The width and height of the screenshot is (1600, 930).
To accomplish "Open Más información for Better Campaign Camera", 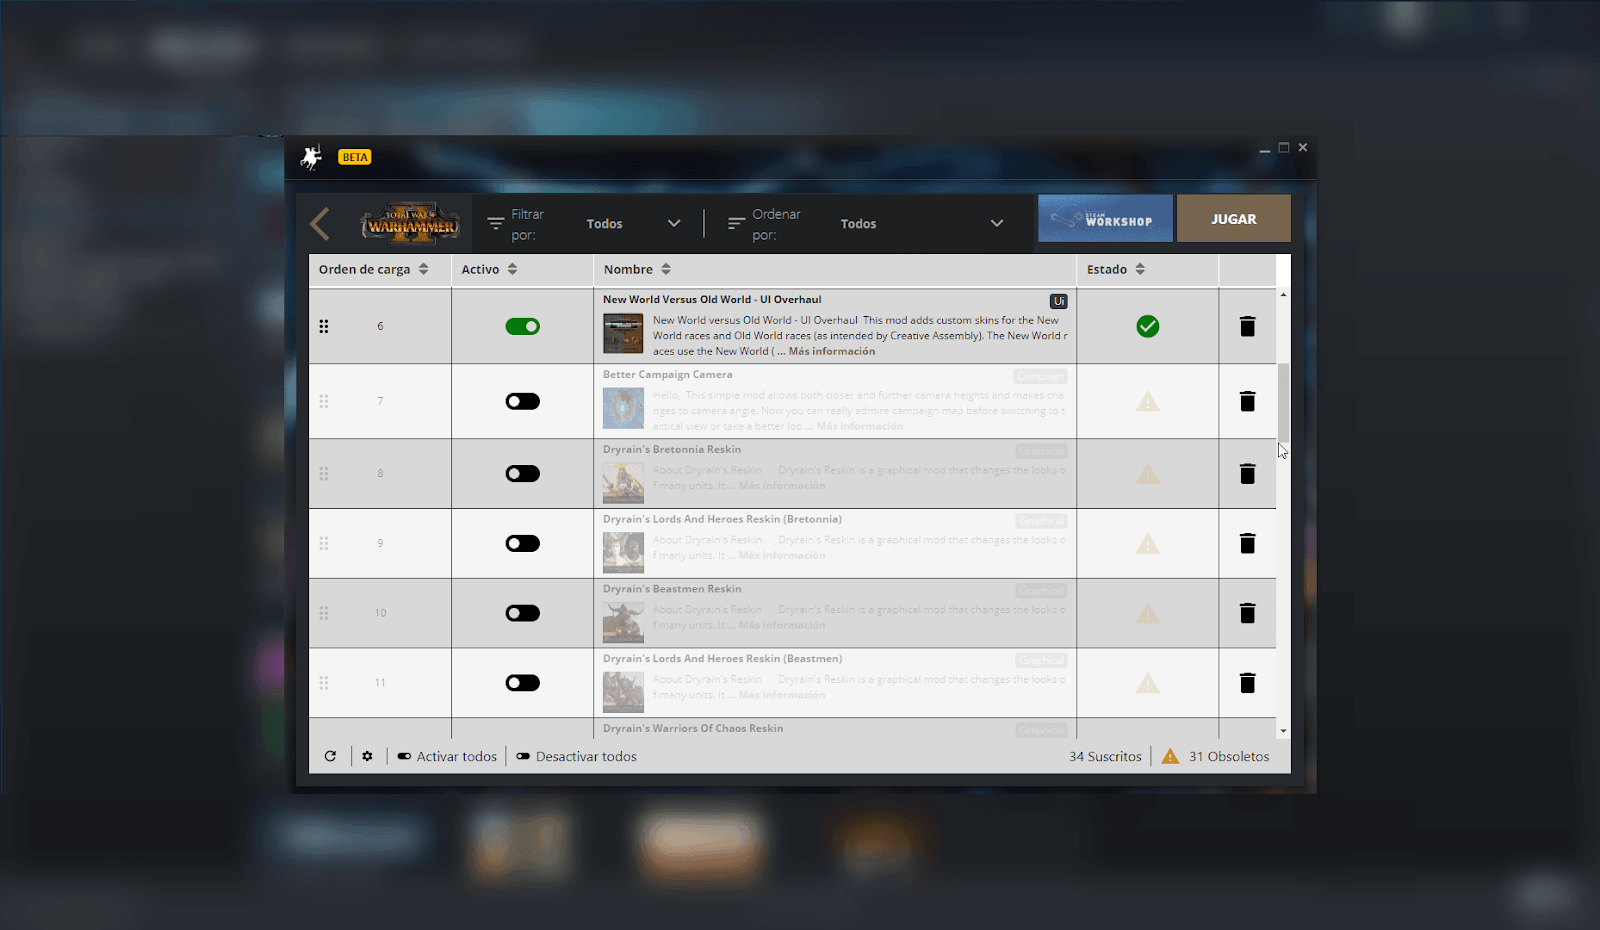I will point(860,426).
